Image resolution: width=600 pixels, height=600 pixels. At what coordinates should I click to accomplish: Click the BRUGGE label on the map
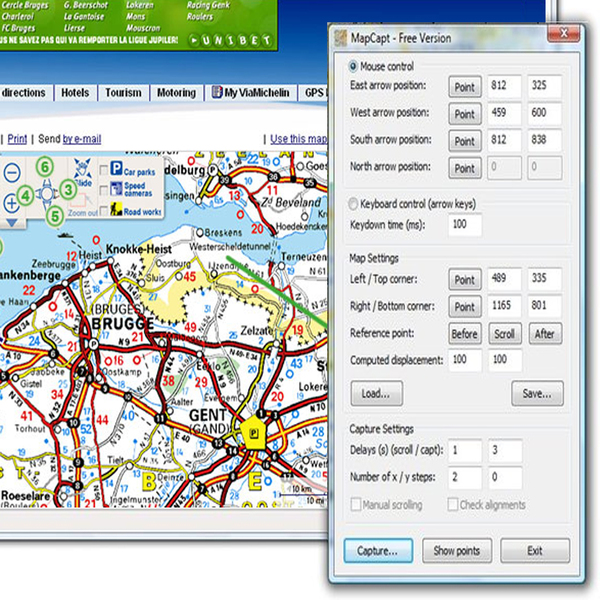(x=122, y=324)
